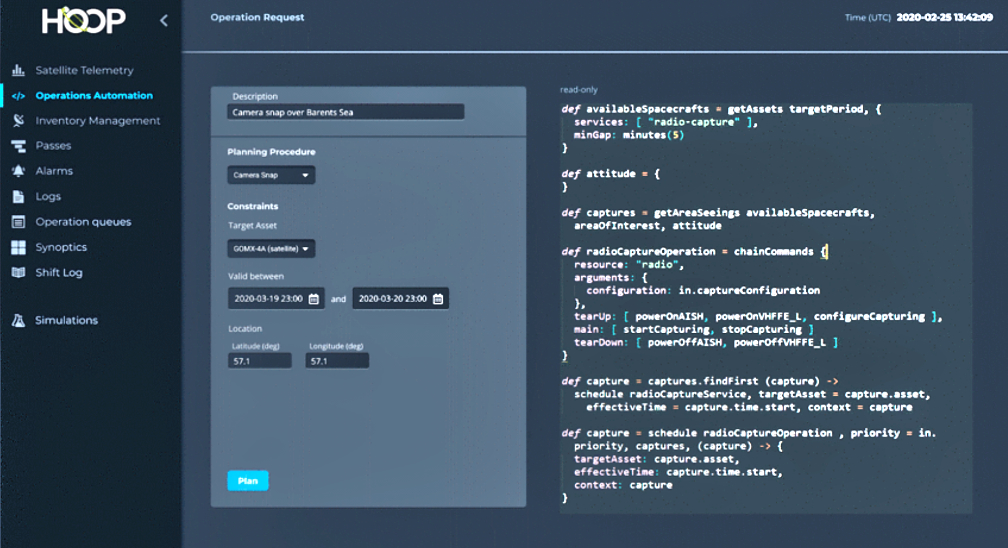Click the Alarms bell icon

[17, 171]
